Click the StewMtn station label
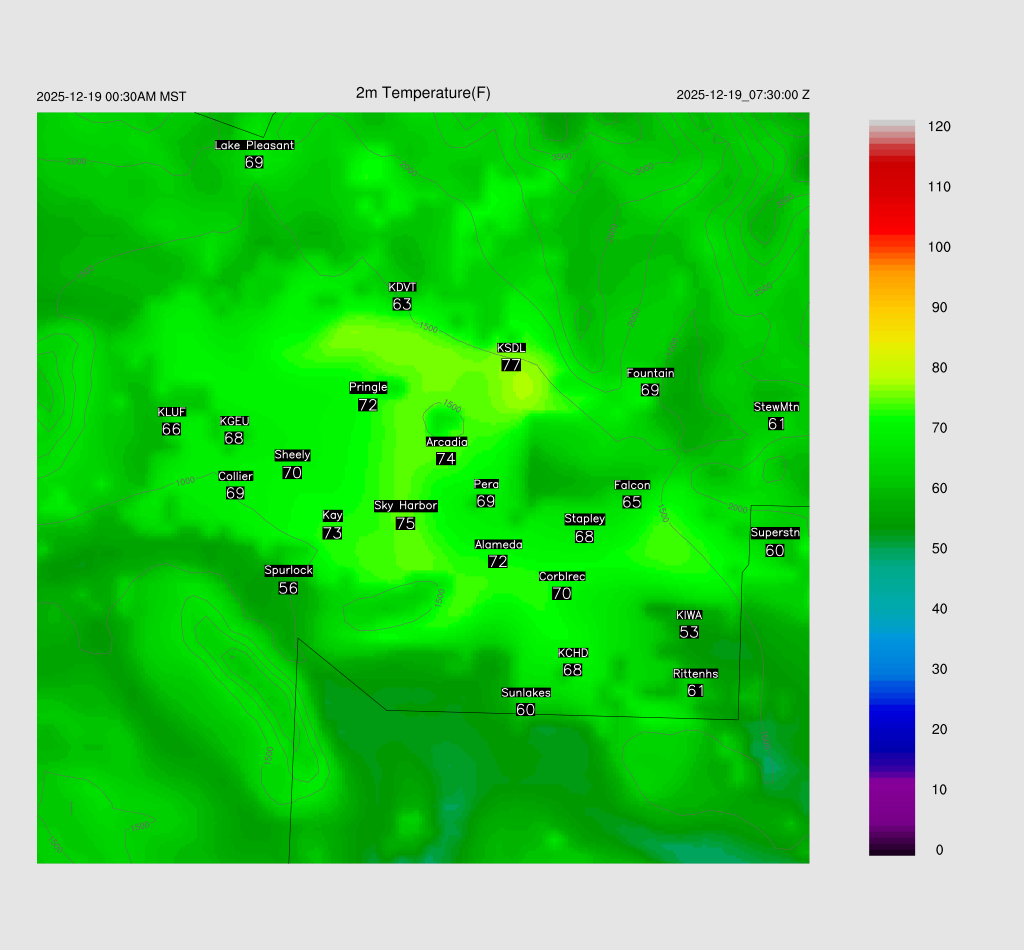 click(776, 407)
